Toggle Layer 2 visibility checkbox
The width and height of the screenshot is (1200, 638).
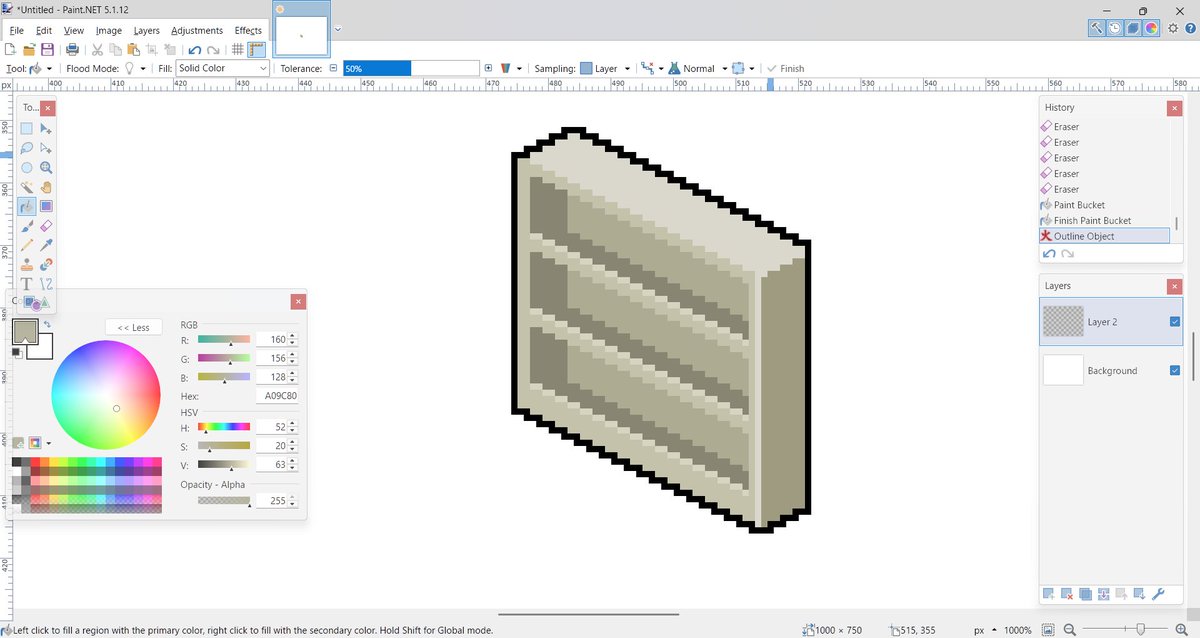(x=1174, y=322)
